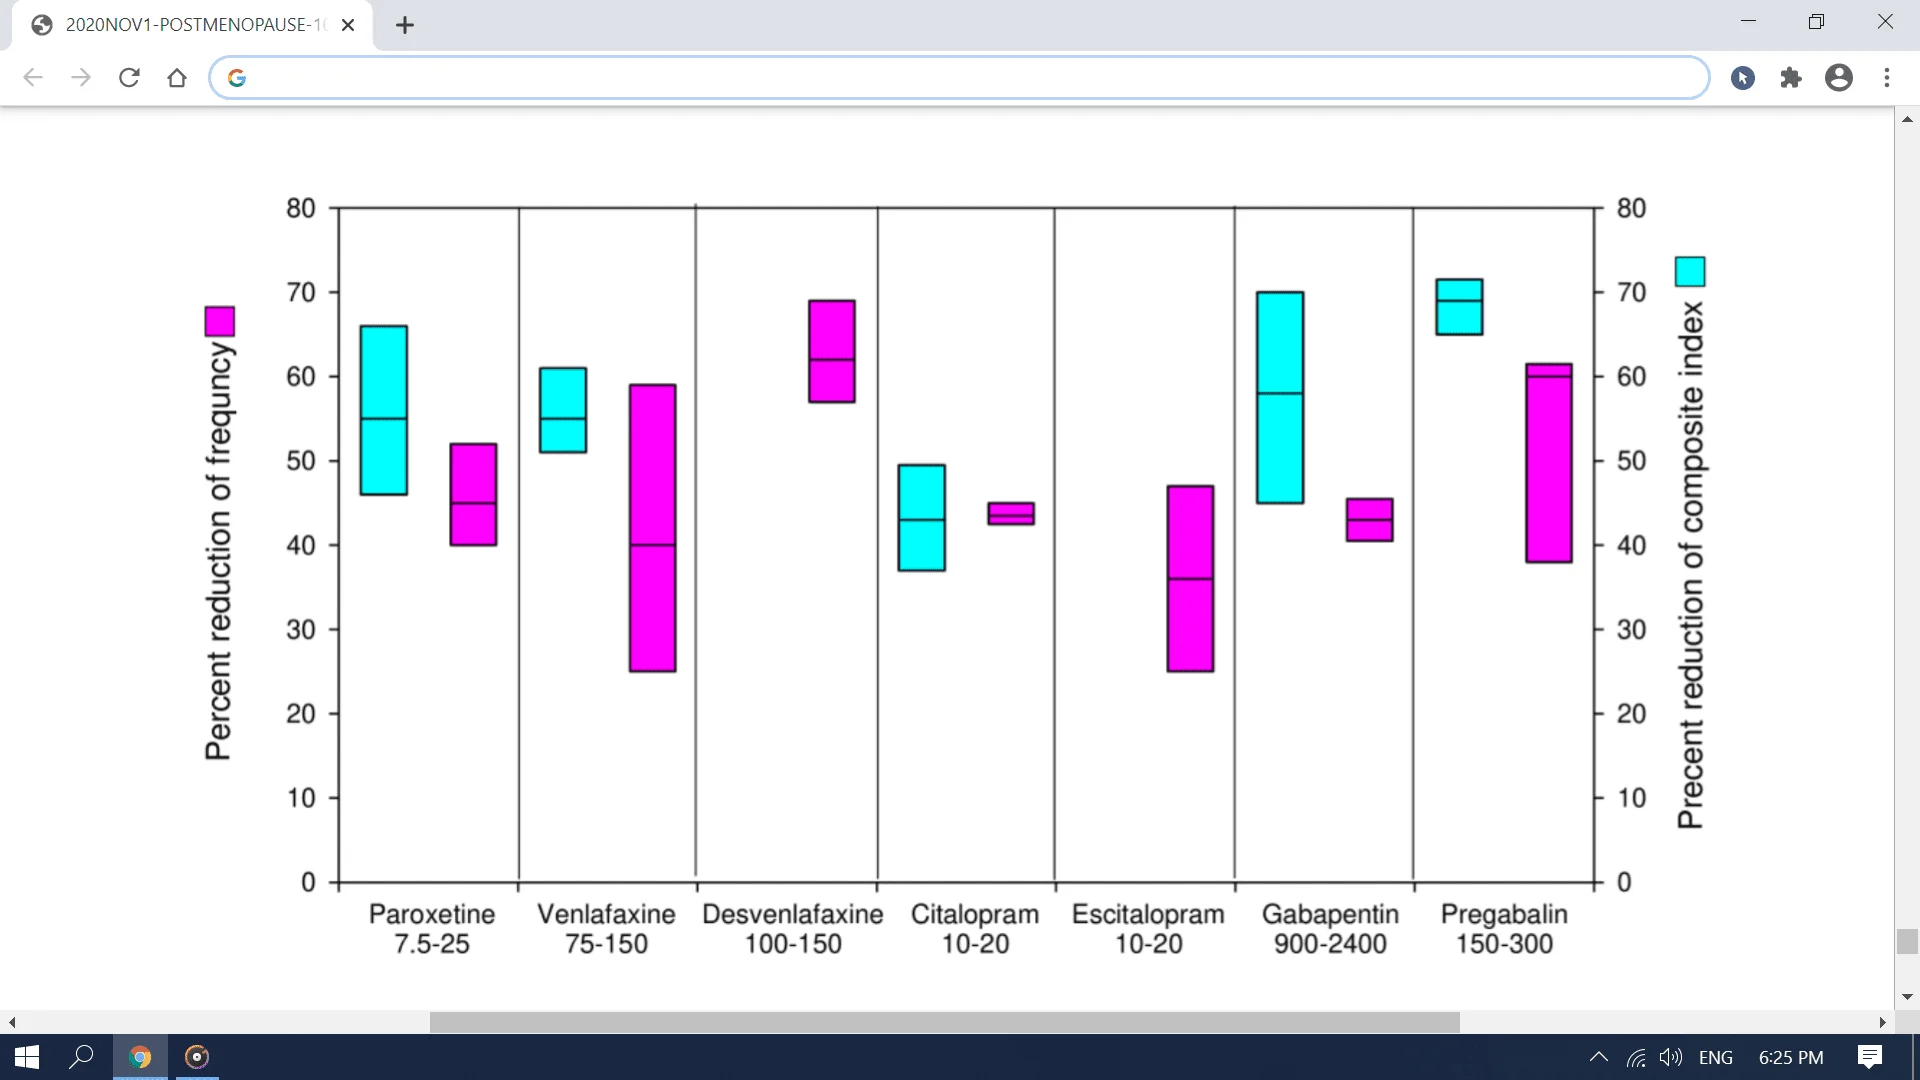
Task: Focus the address bar input
Action: click(x=958, y=78)
